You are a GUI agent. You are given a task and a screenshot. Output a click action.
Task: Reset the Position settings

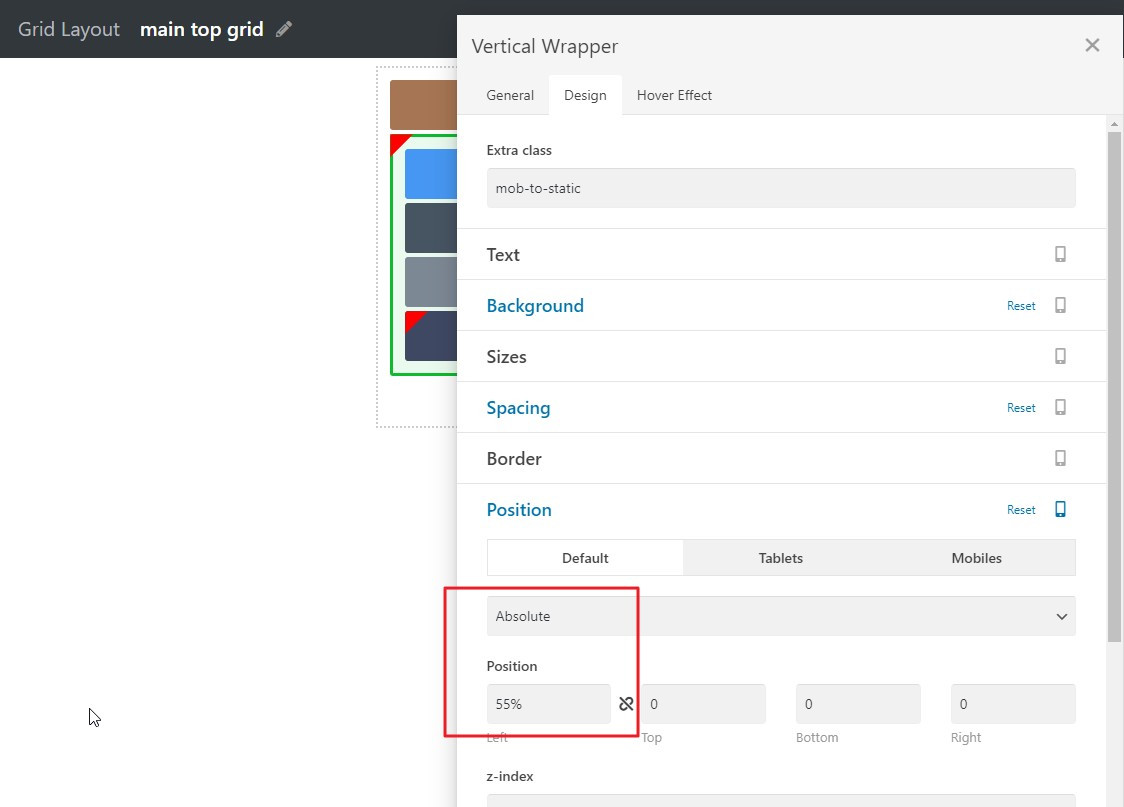1021,510
